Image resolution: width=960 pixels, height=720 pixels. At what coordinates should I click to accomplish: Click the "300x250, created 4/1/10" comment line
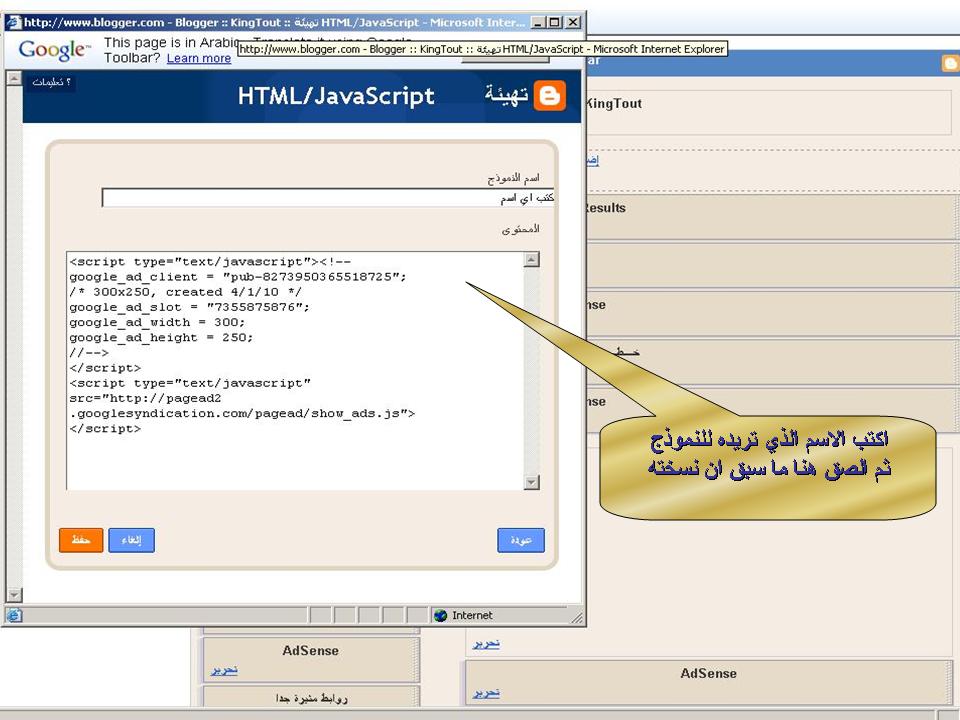click(x=185, y=292)
